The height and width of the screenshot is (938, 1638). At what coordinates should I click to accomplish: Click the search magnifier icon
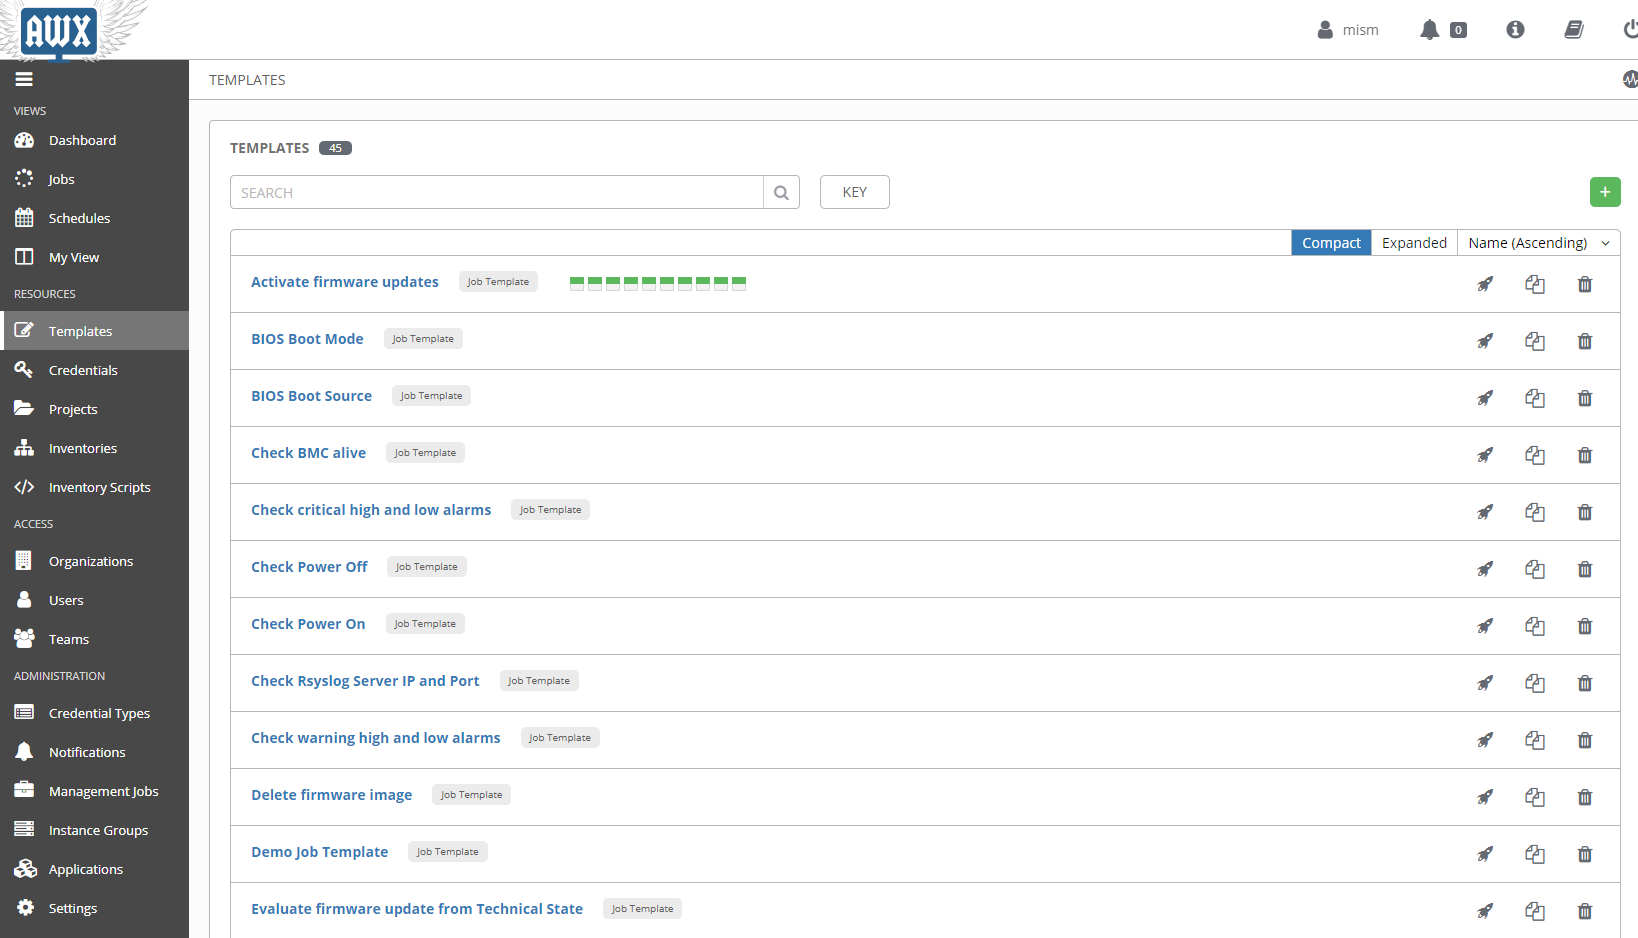[x=781, y=192]
